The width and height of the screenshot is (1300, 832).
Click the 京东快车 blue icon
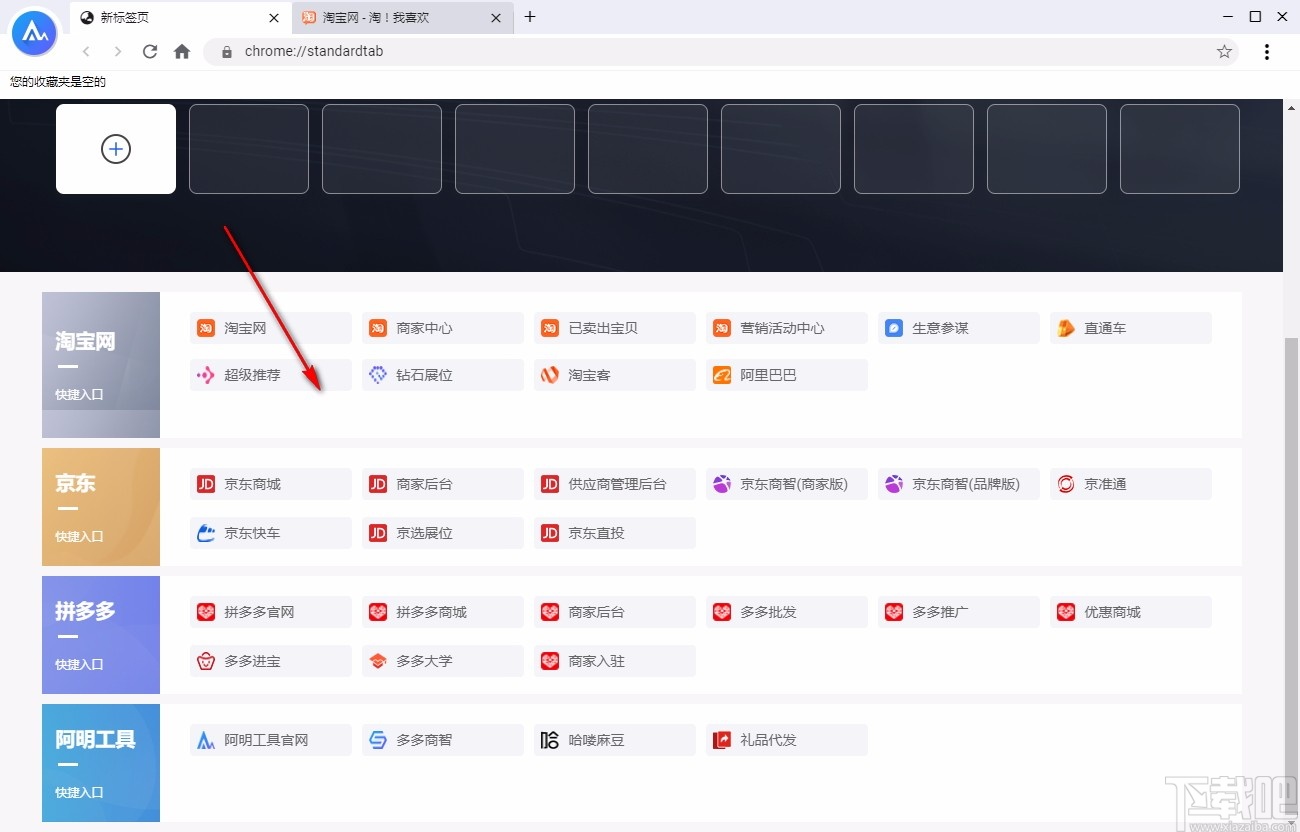(206, 533)
